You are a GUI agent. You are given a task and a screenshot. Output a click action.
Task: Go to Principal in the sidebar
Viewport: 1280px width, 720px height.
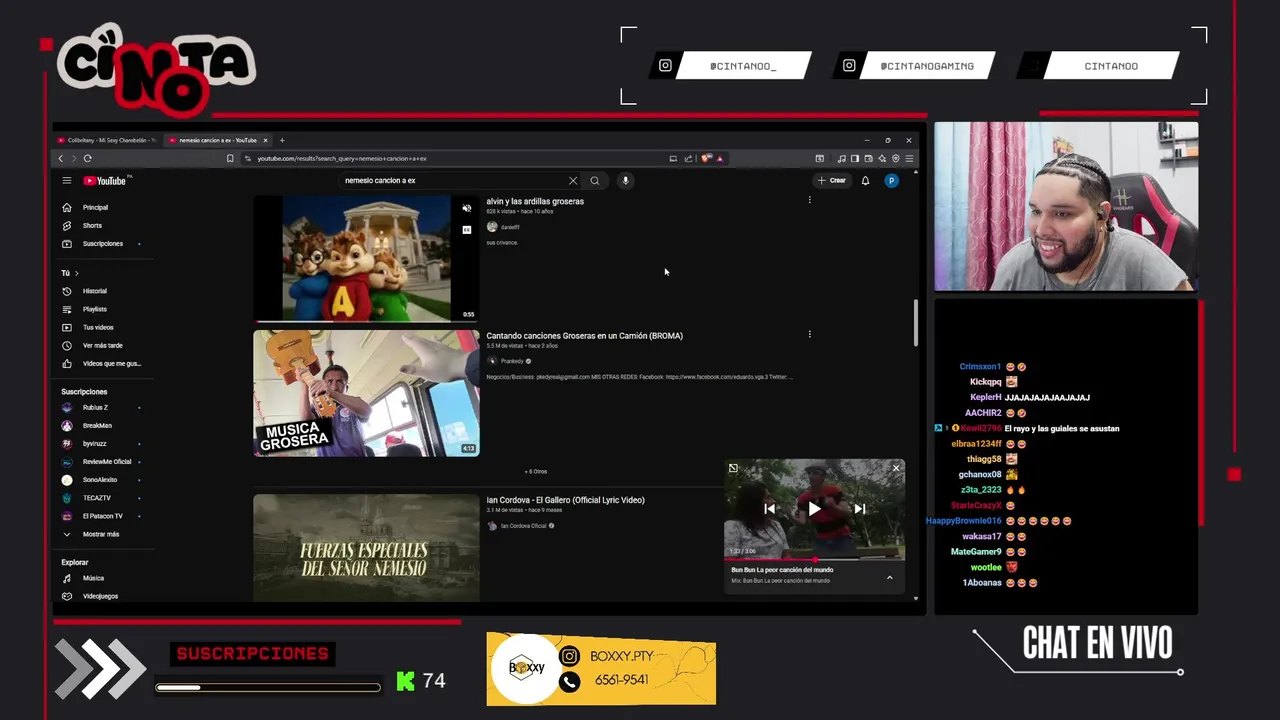pos(95,207)
